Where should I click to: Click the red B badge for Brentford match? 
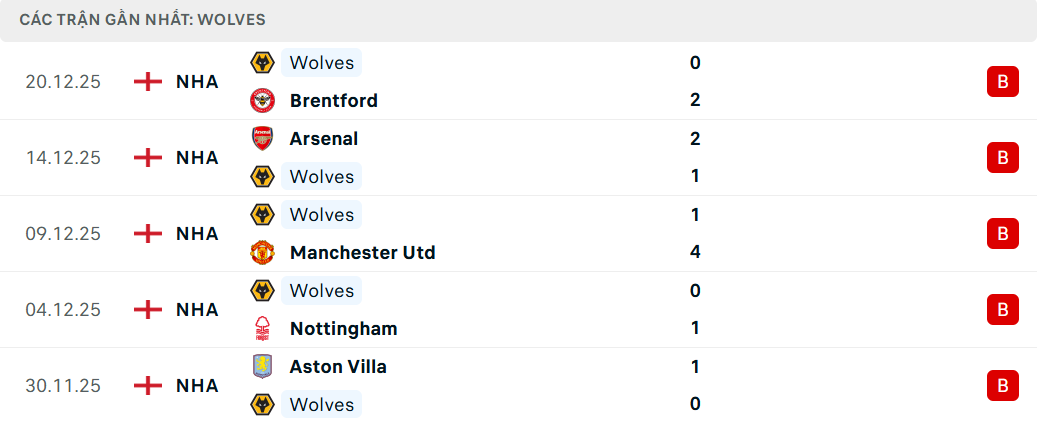pyautogui.click(x=1002, y=81)
